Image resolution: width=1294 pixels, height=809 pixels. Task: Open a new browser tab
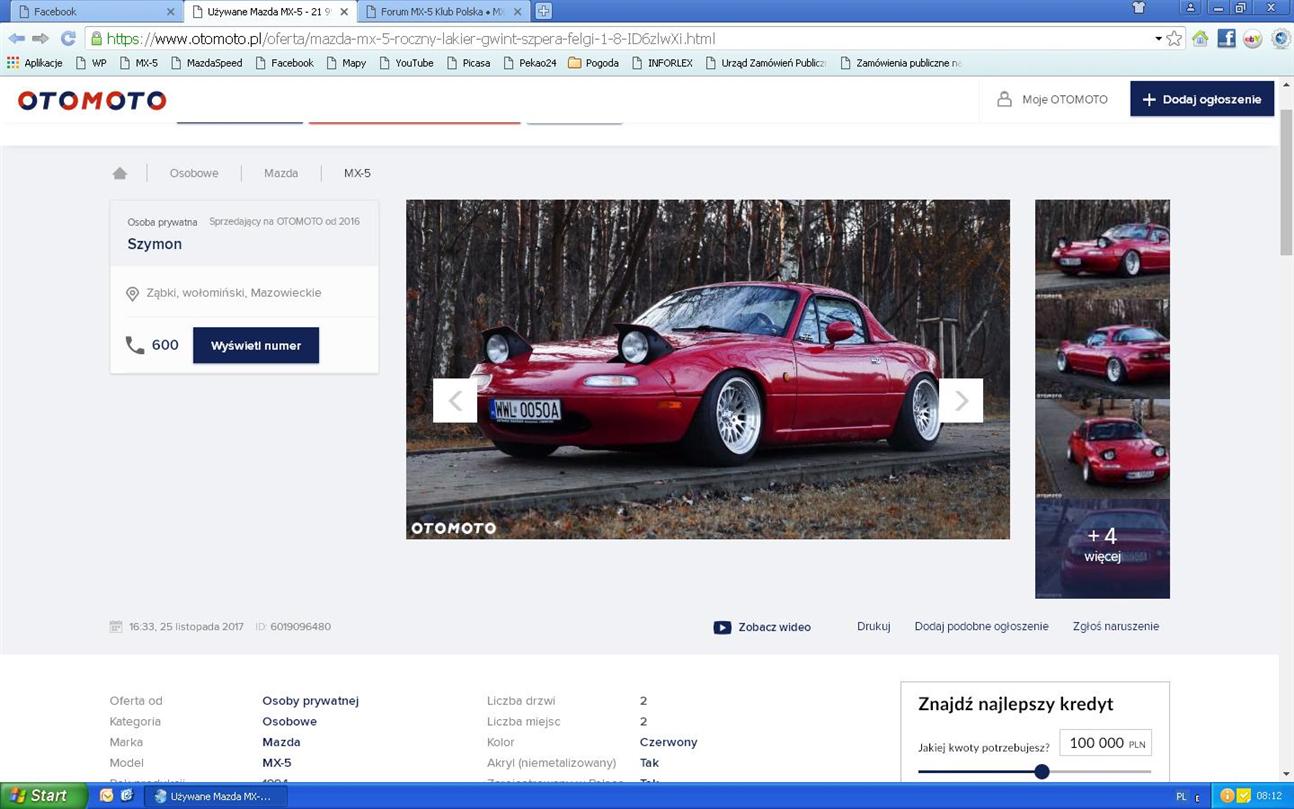click(x=543, y=11)
